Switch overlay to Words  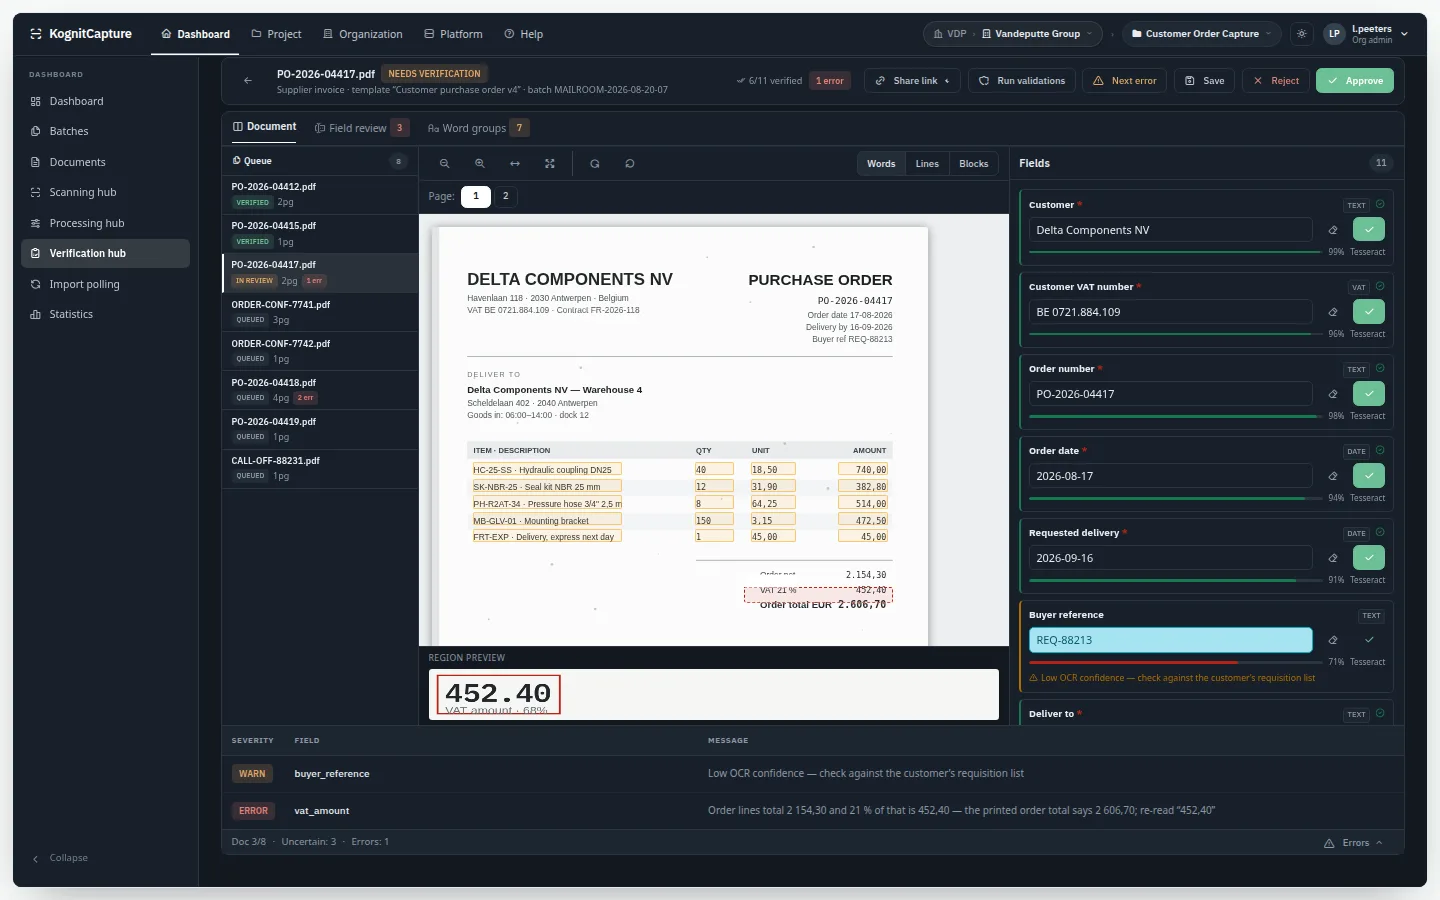881,164
